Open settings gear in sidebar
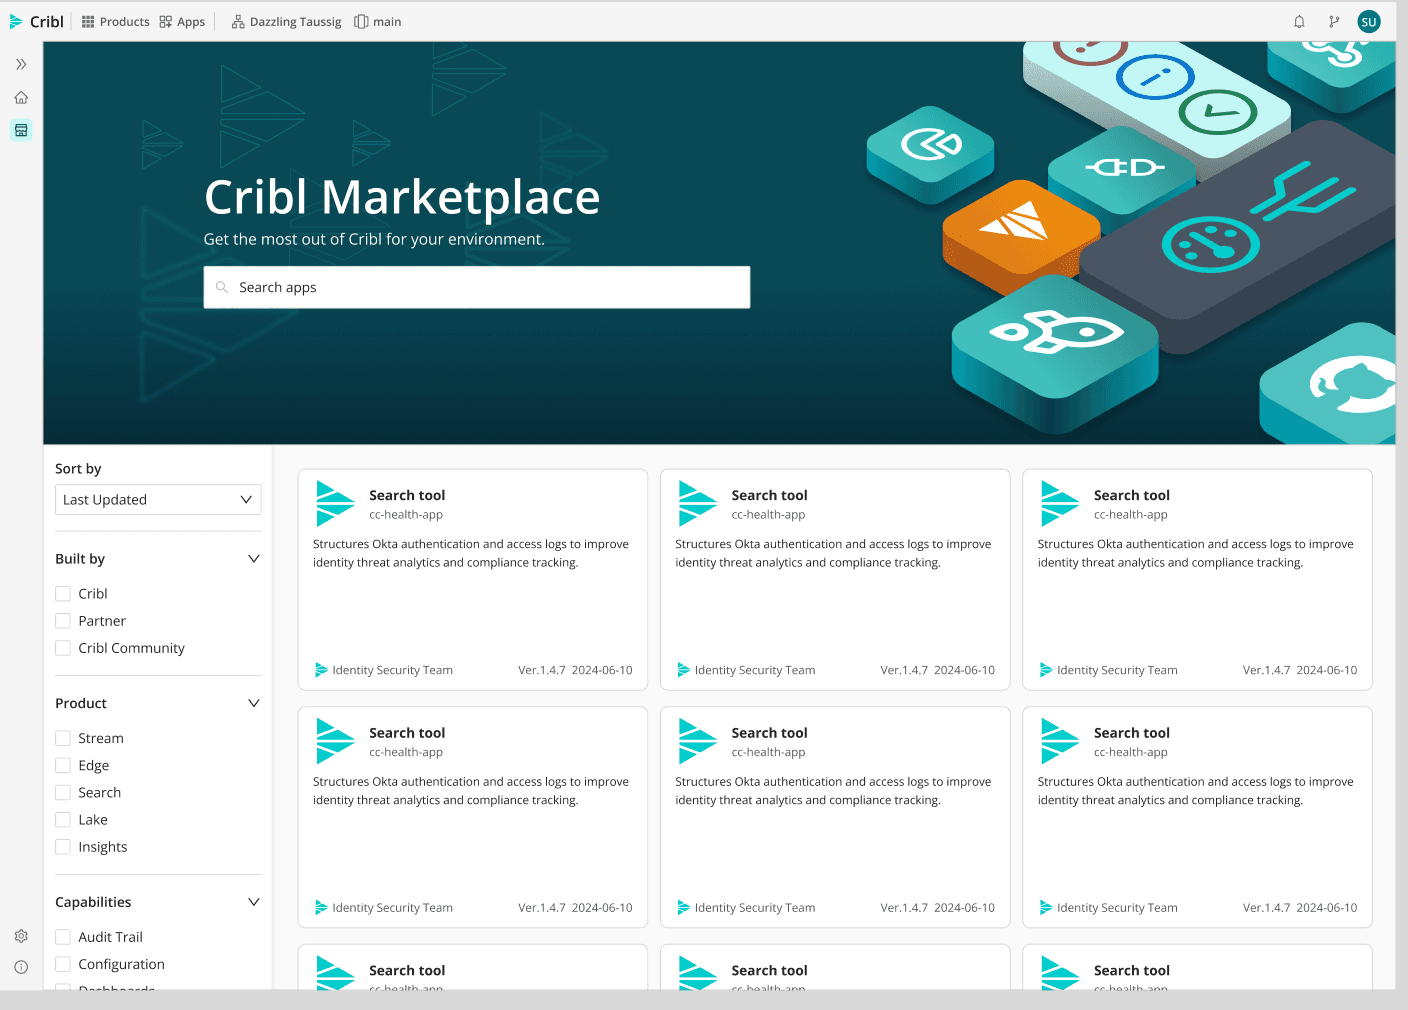Image resolution: width=1408 pixels, height=1010 pixels. (21, 936)
